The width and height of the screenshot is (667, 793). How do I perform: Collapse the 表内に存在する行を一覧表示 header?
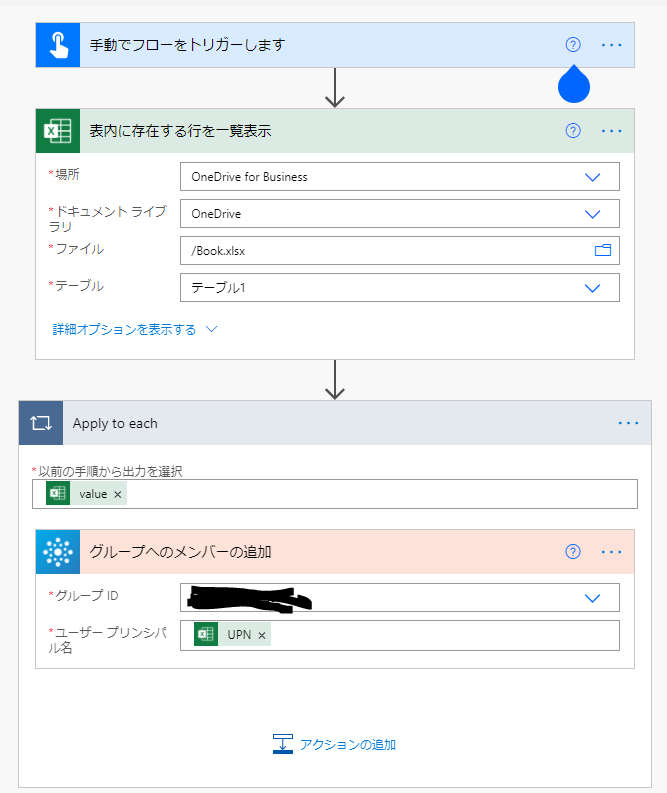click(x=335, y=131)
